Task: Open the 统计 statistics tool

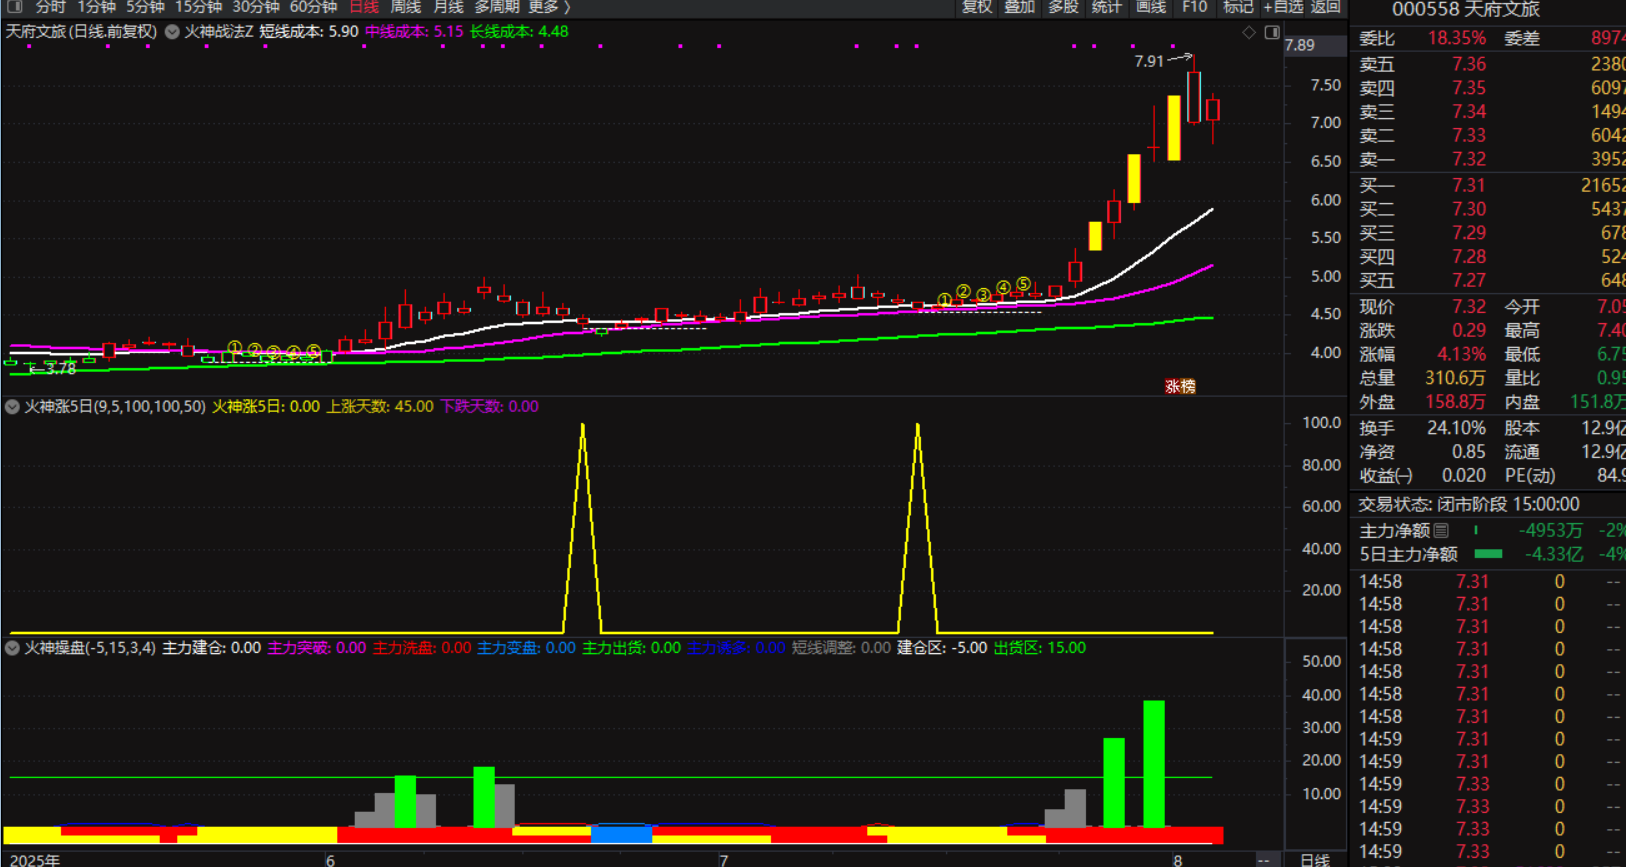Action: click(1107, 7)
